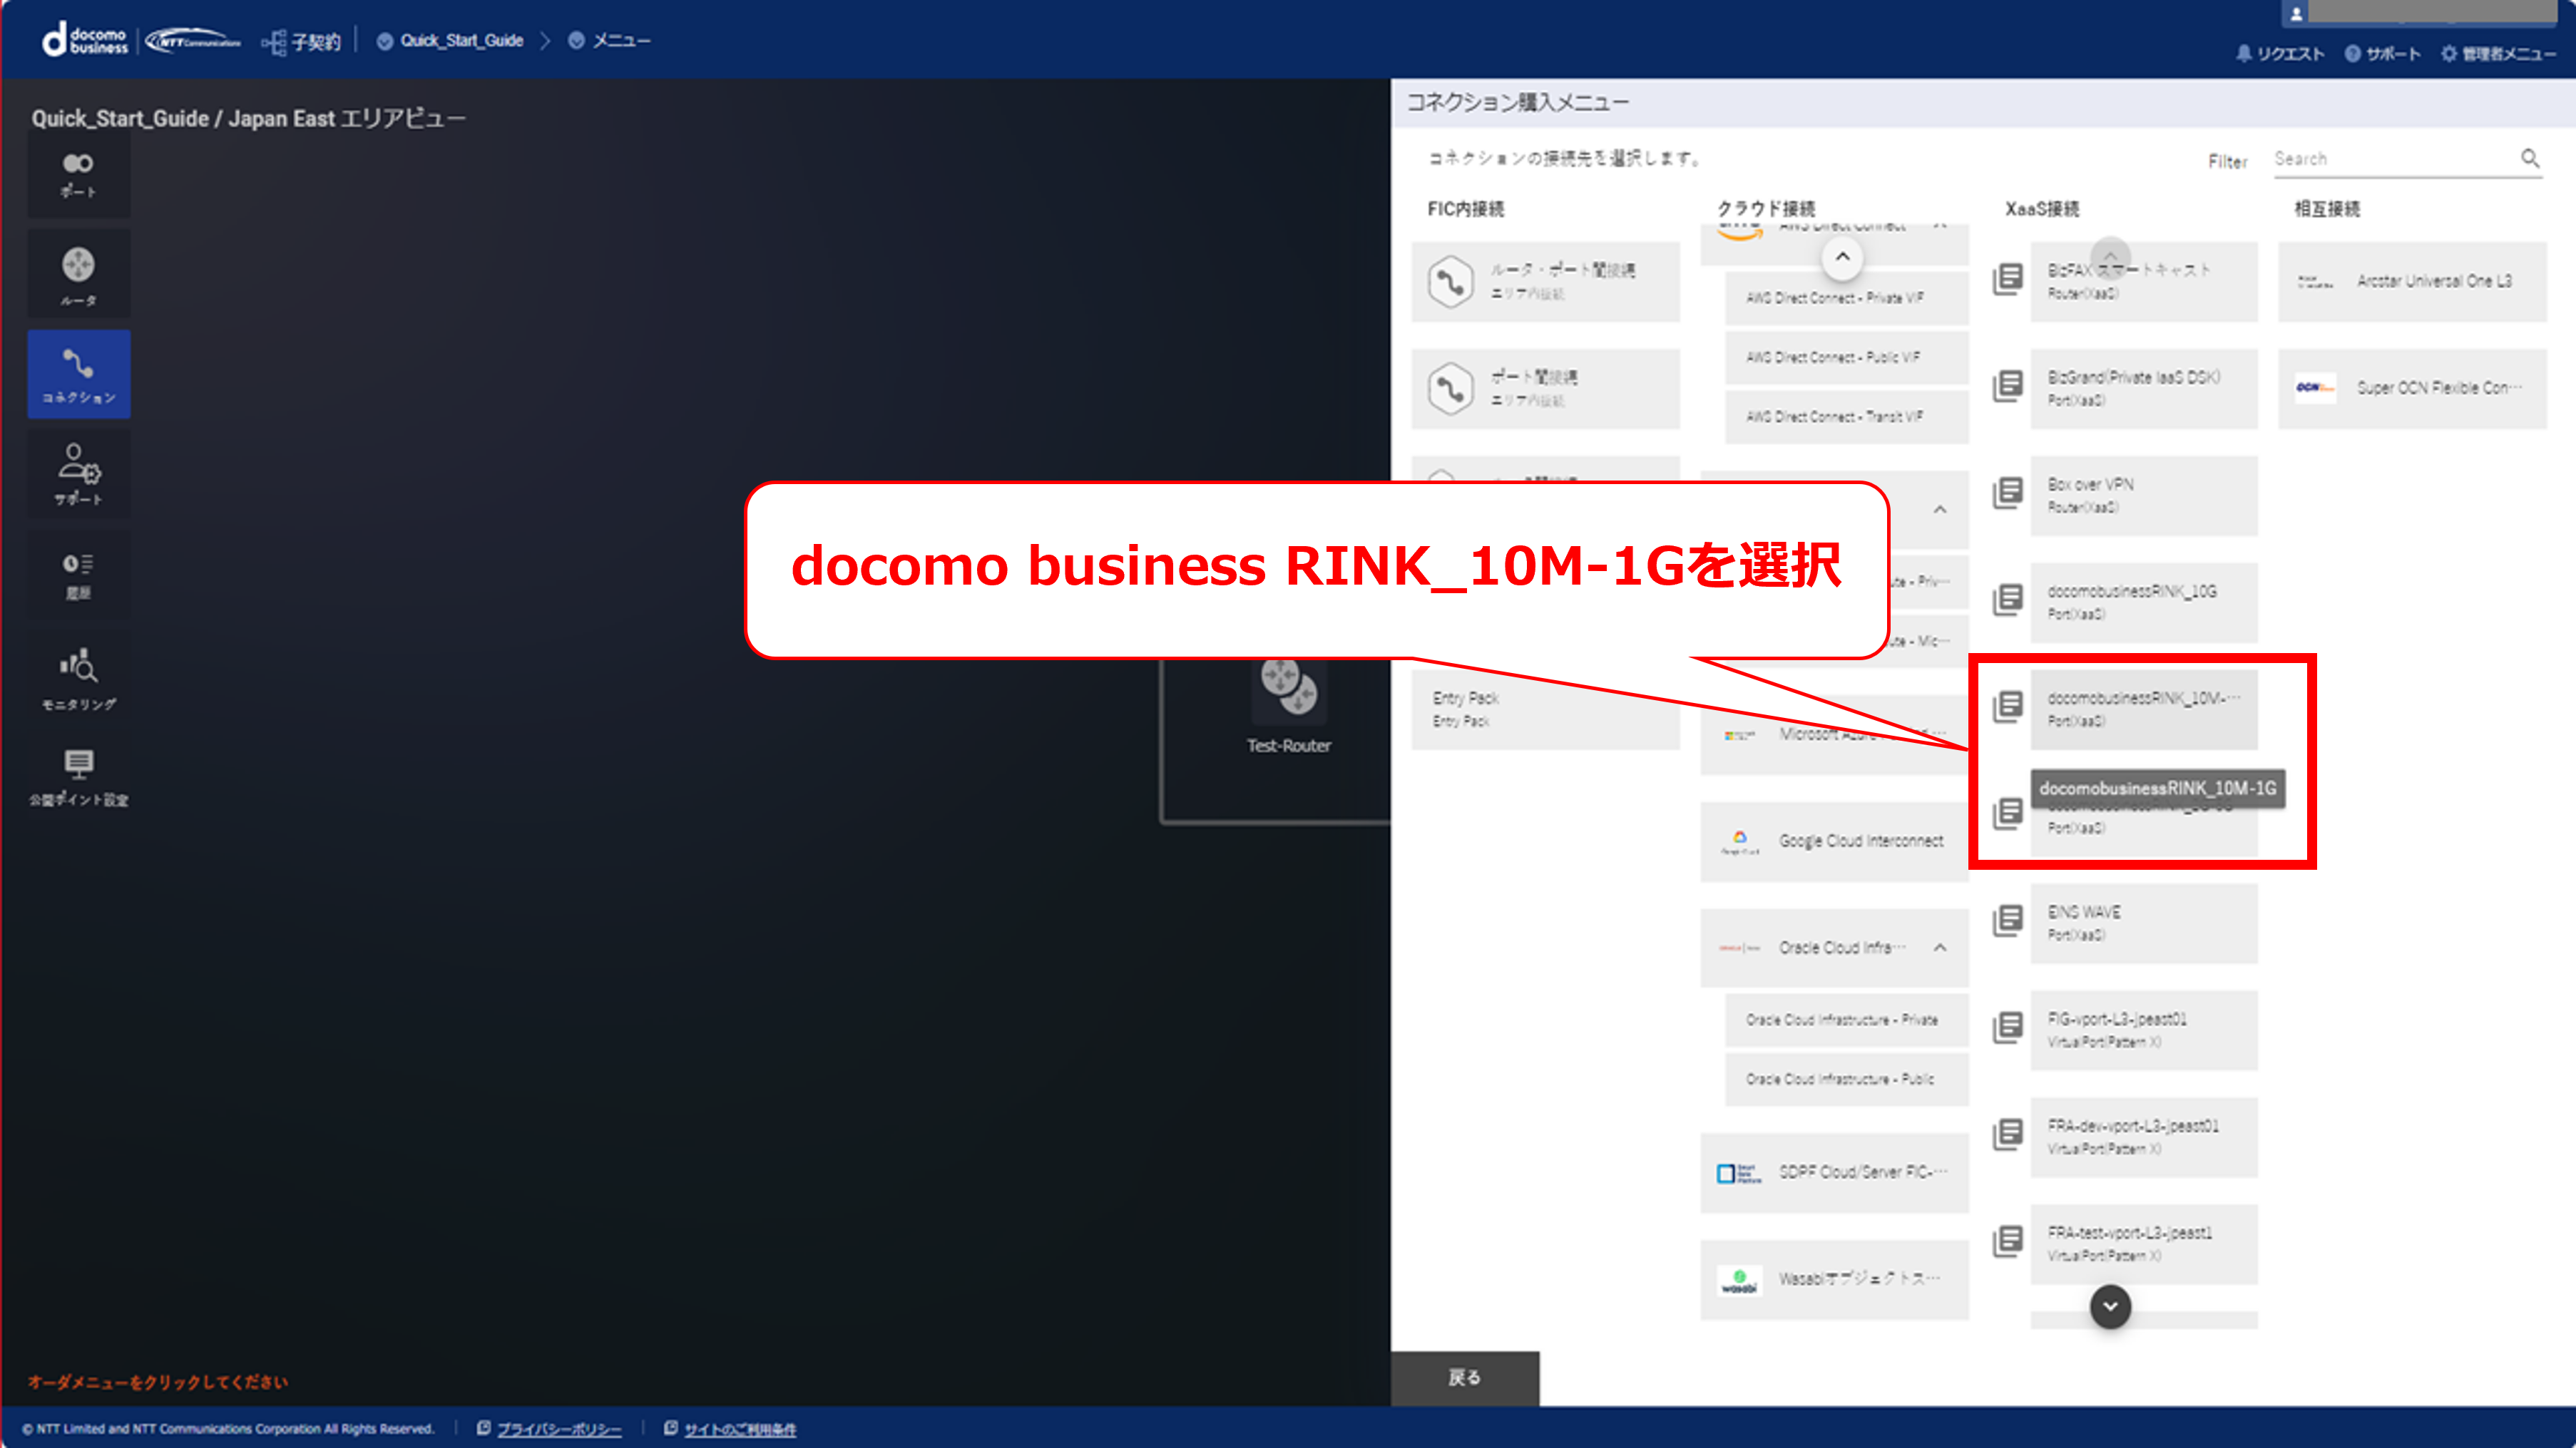The height and width of the screenshot is (1448, 2576).
Task: Click the ルータ・ポート間接続 connection icon
Action: tap(1450, 281)
